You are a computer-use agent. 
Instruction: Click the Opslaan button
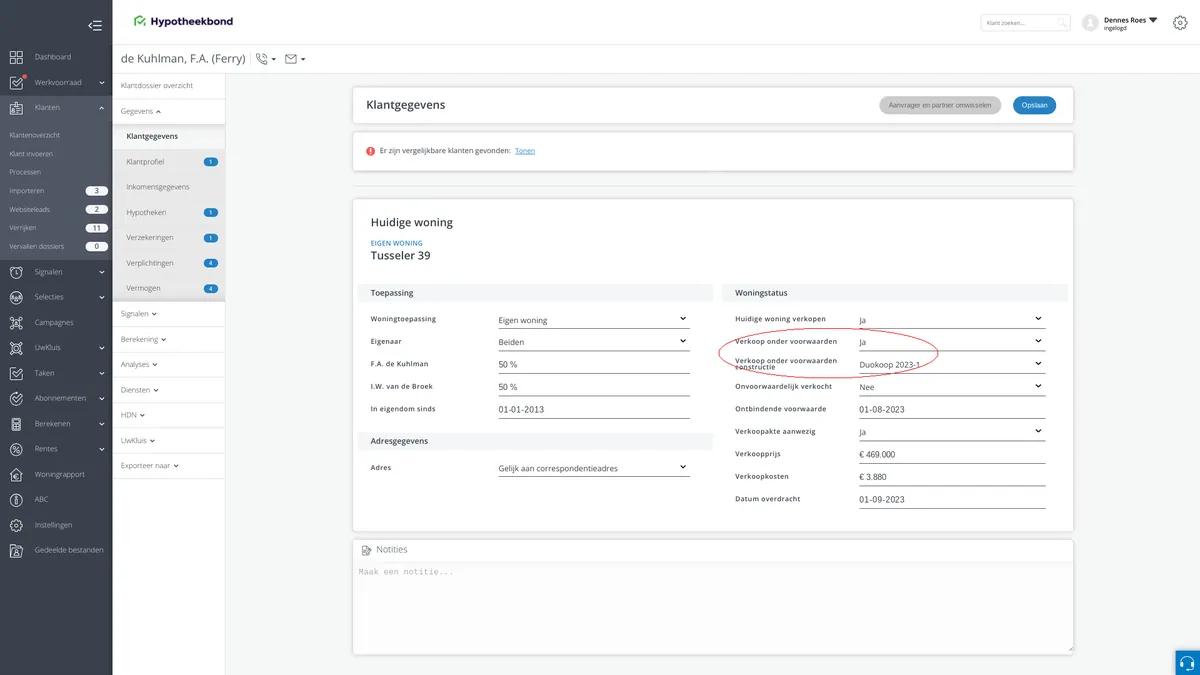pyautogui.click(x=1034, y=105)
